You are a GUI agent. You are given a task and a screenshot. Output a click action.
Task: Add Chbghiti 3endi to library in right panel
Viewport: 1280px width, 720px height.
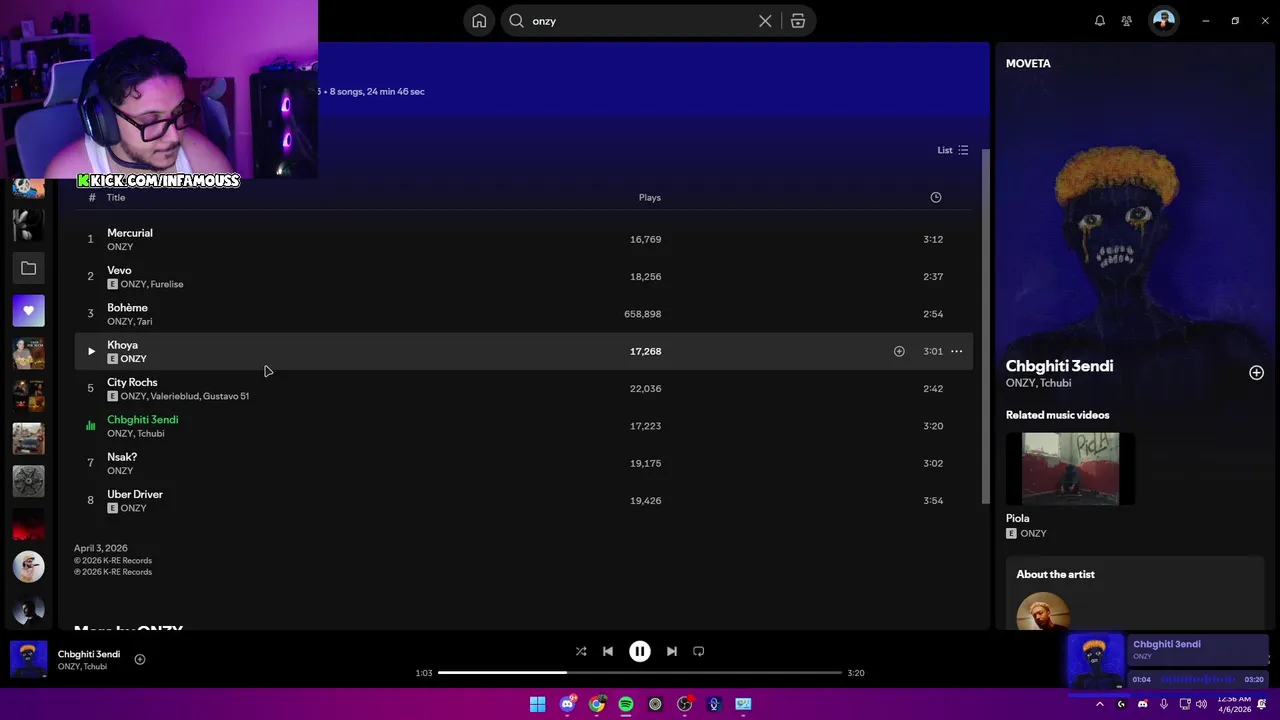(x=1256, y=373)
